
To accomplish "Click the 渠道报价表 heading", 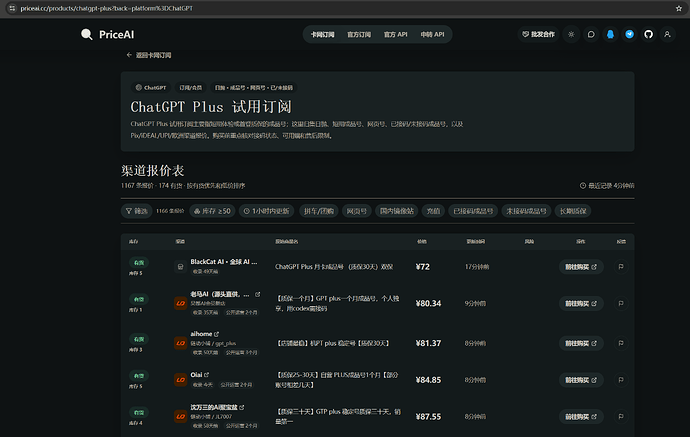I will (153, 171).
